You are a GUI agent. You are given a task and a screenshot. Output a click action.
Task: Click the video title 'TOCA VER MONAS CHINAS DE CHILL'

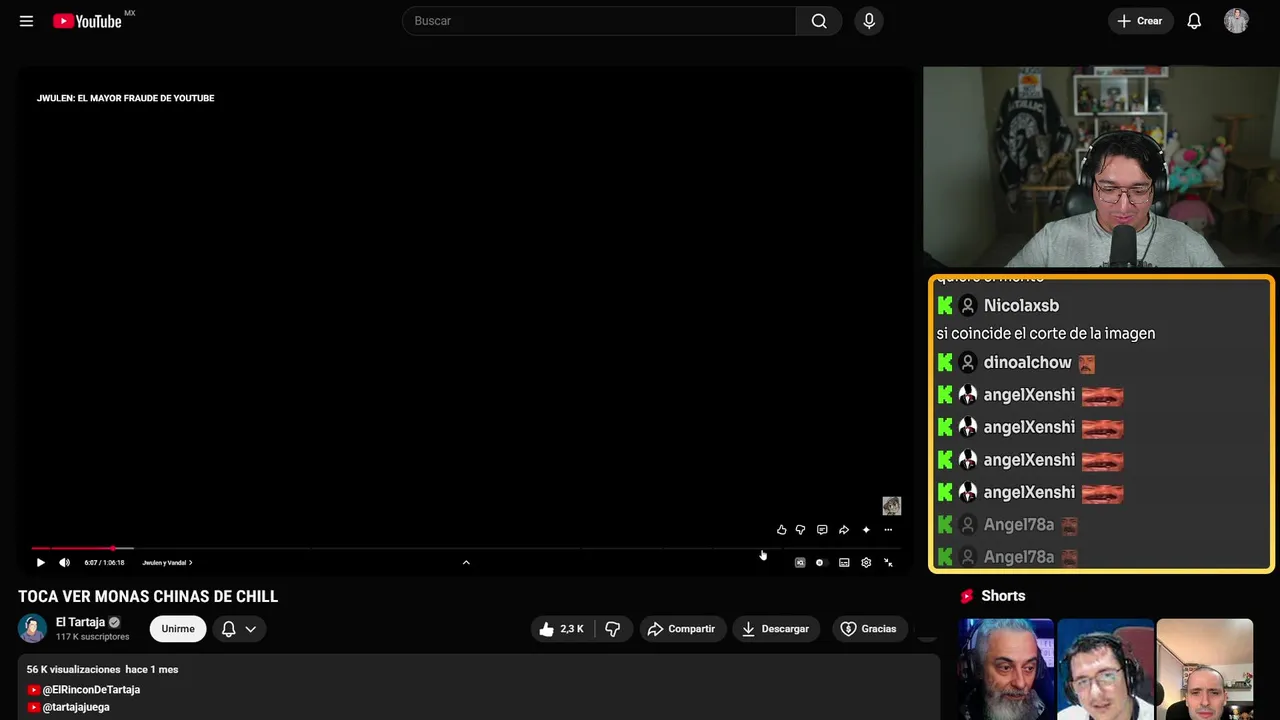point(148,597)
